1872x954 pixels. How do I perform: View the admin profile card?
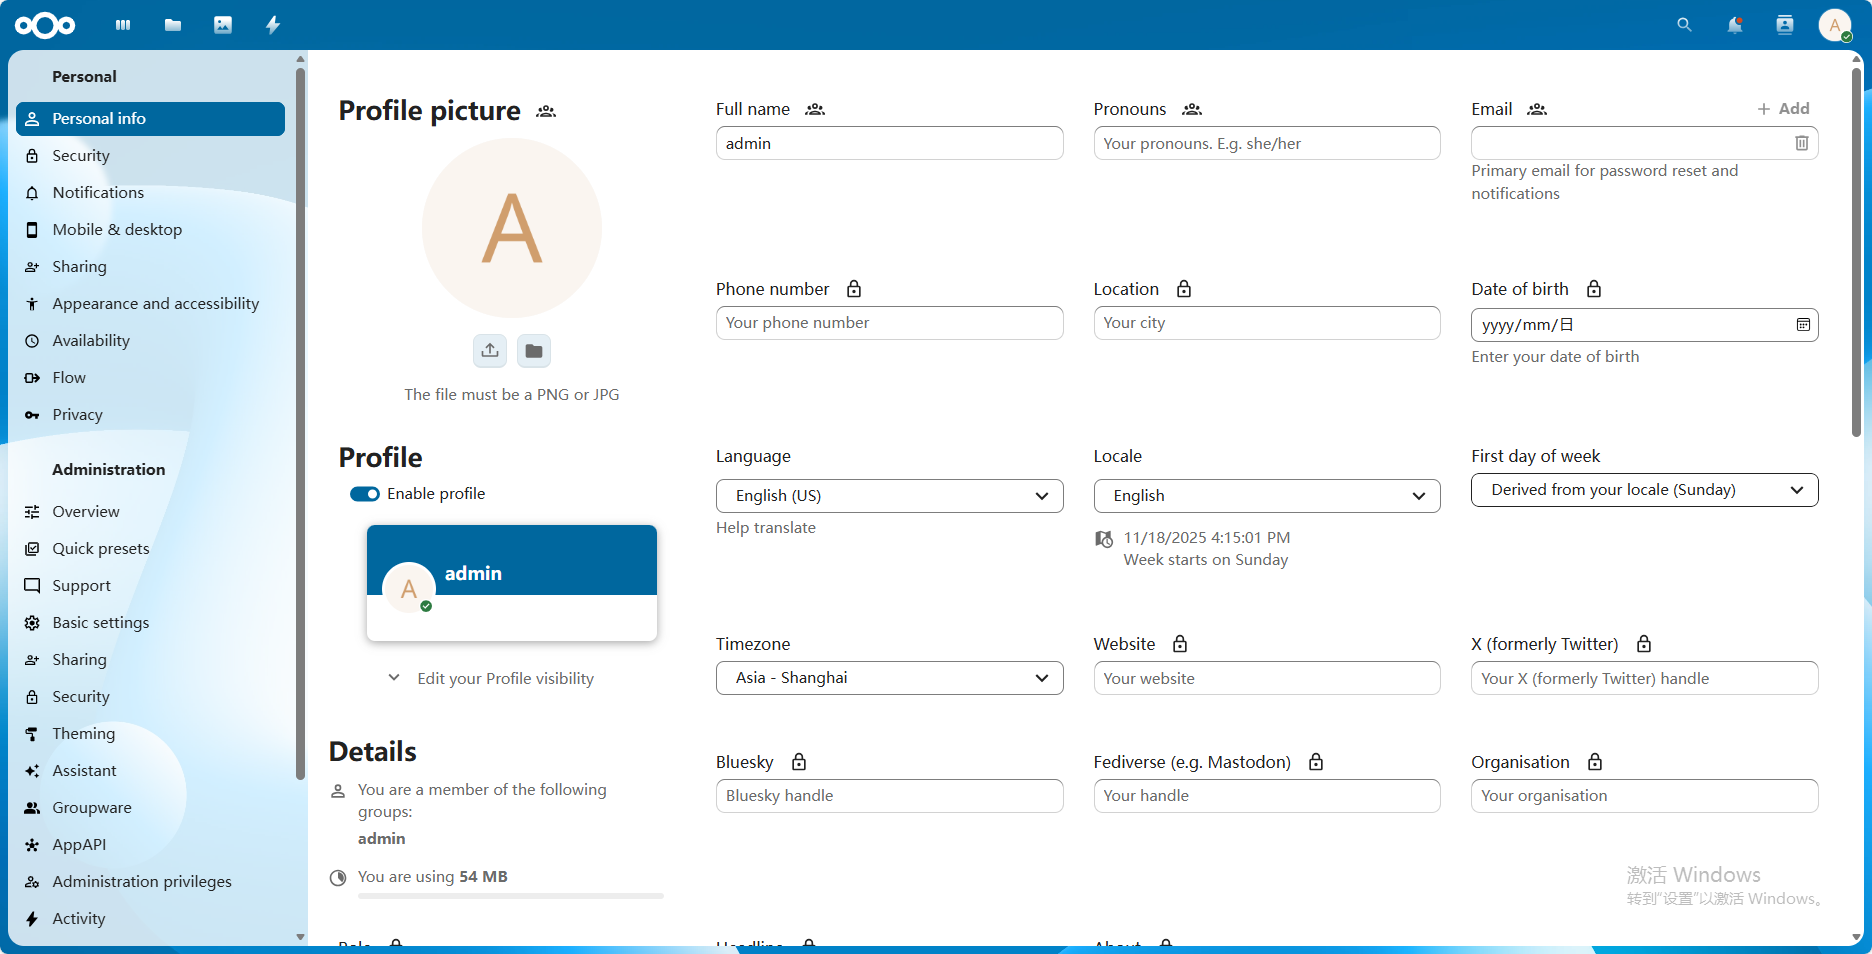512,583
